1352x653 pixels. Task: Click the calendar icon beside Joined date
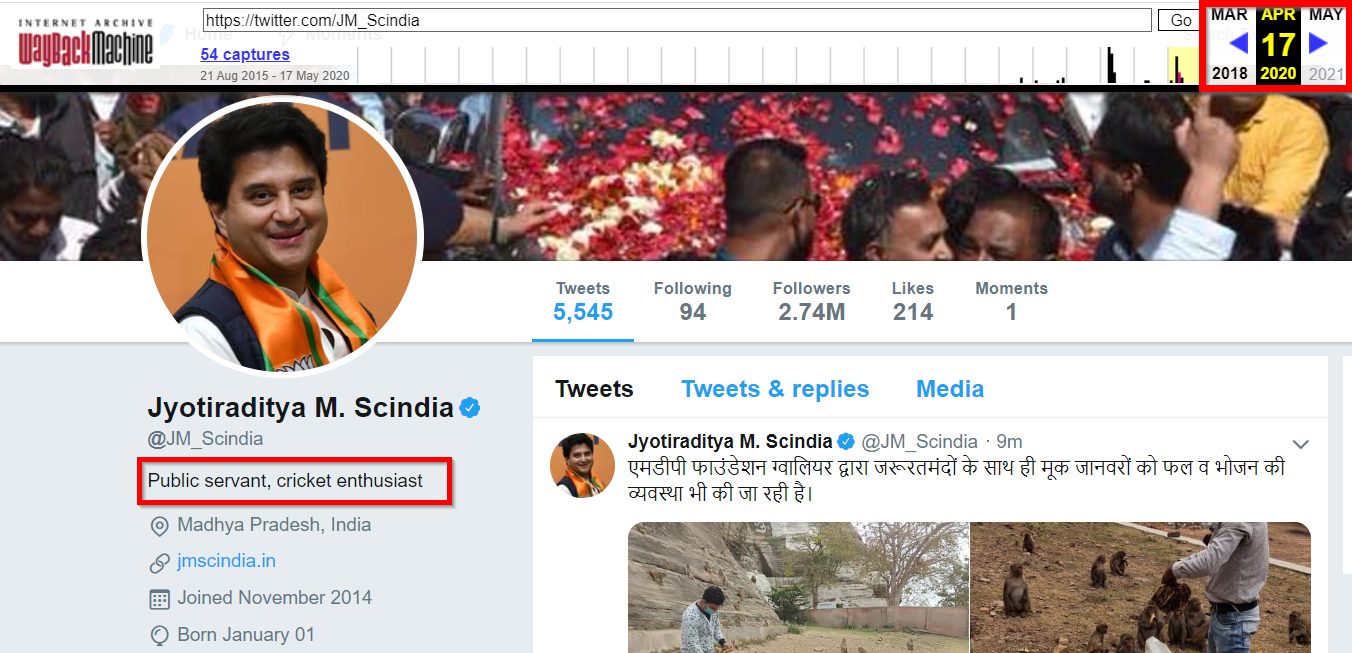pyautogui.click(x=159, y=599)
